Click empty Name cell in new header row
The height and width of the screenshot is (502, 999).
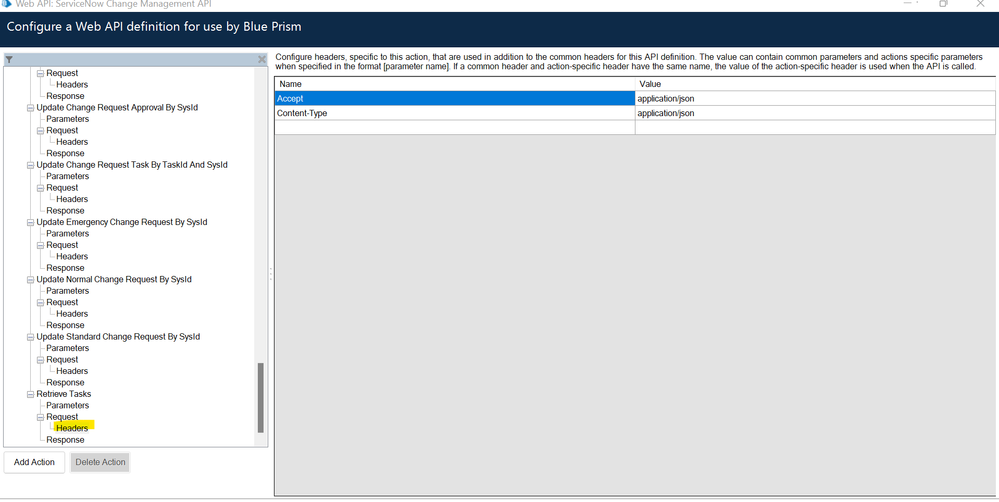click(x=455, y=127)
